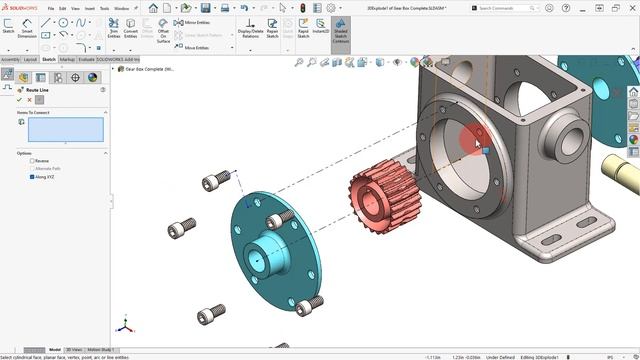This screenshot has width=640, height=360.
Task: Choose the Circle sketch tool
Action: point(63,23)
